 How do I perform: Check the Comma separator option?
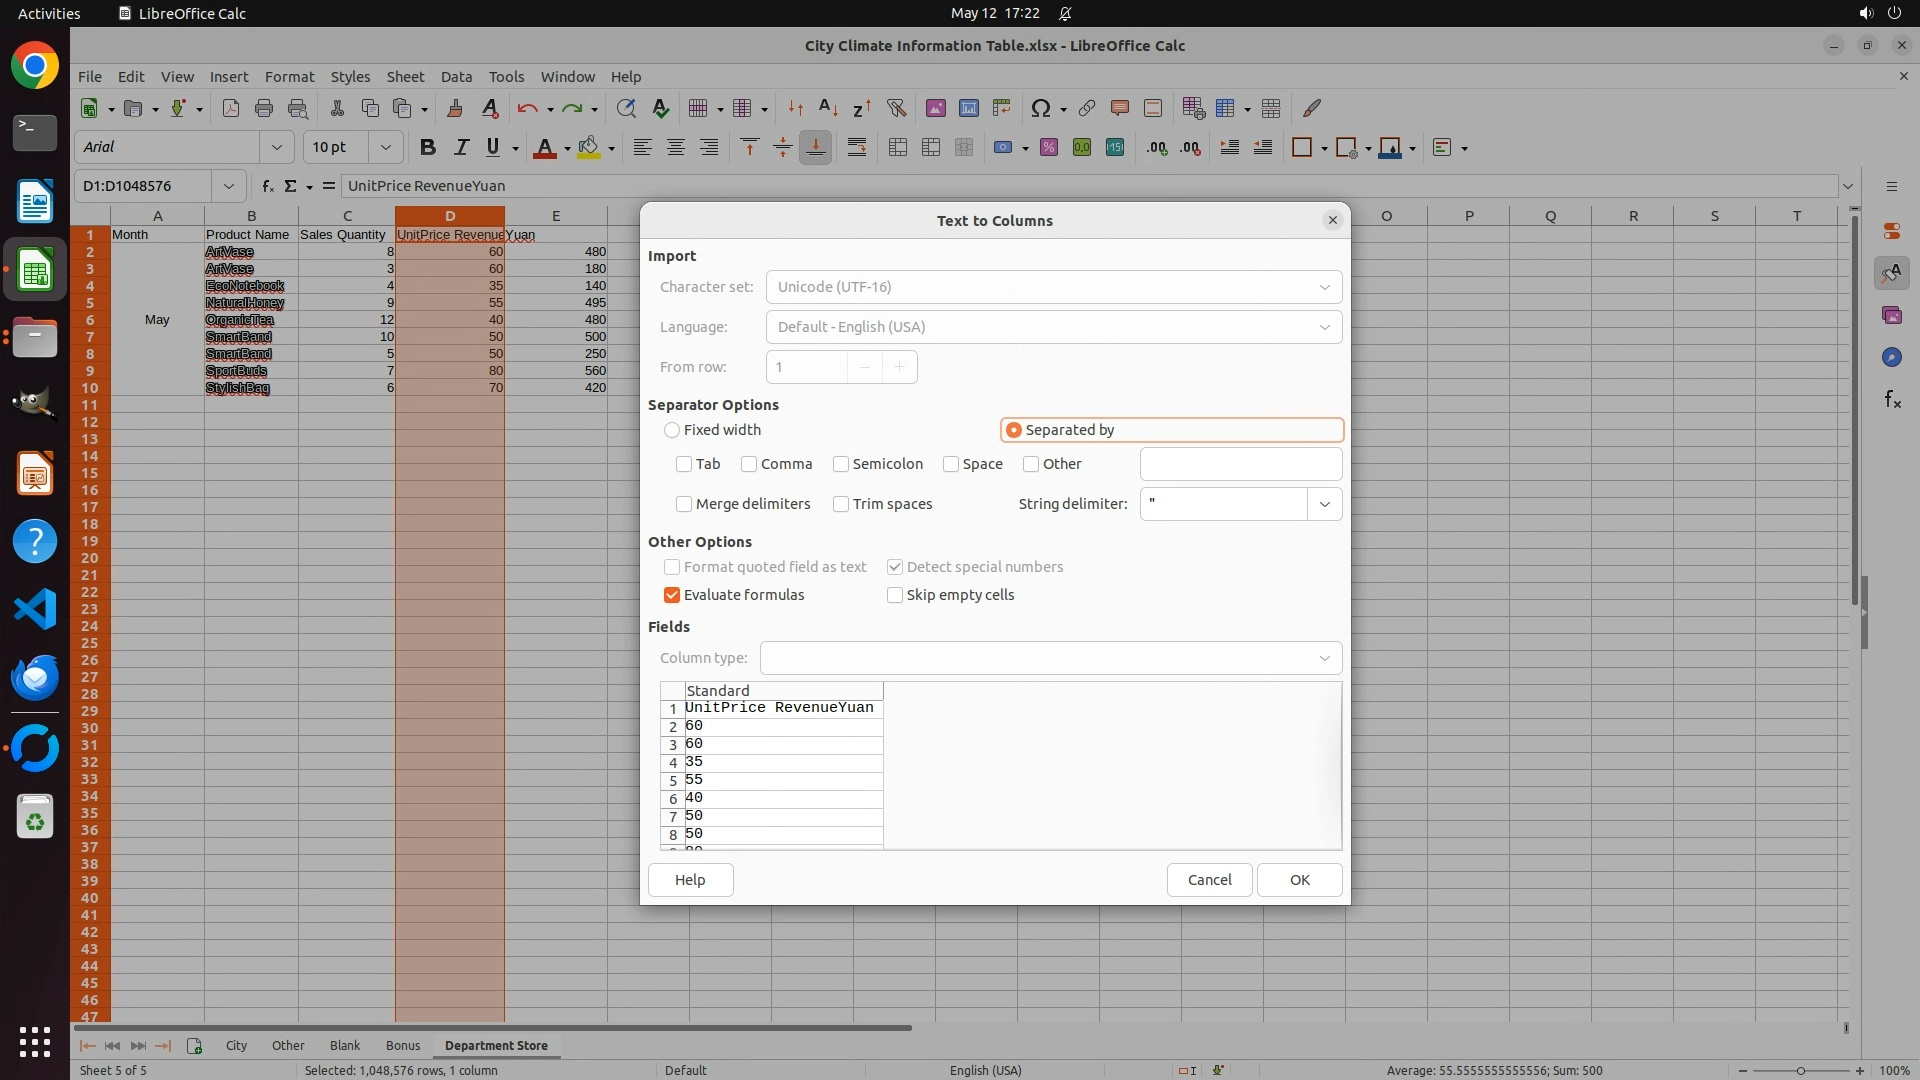tap(749, 464)
